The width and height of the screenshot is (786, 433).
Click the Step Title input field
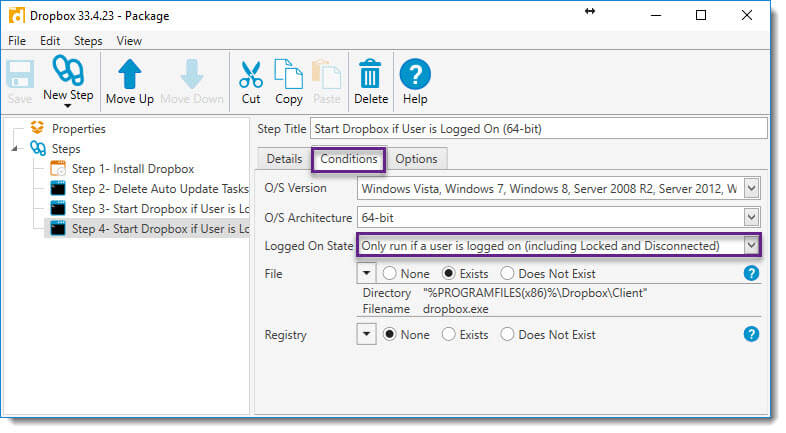[539, 129]
